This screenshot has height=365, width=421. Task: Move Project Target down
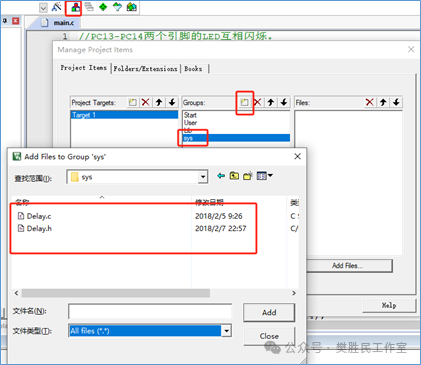pos(172,102)
